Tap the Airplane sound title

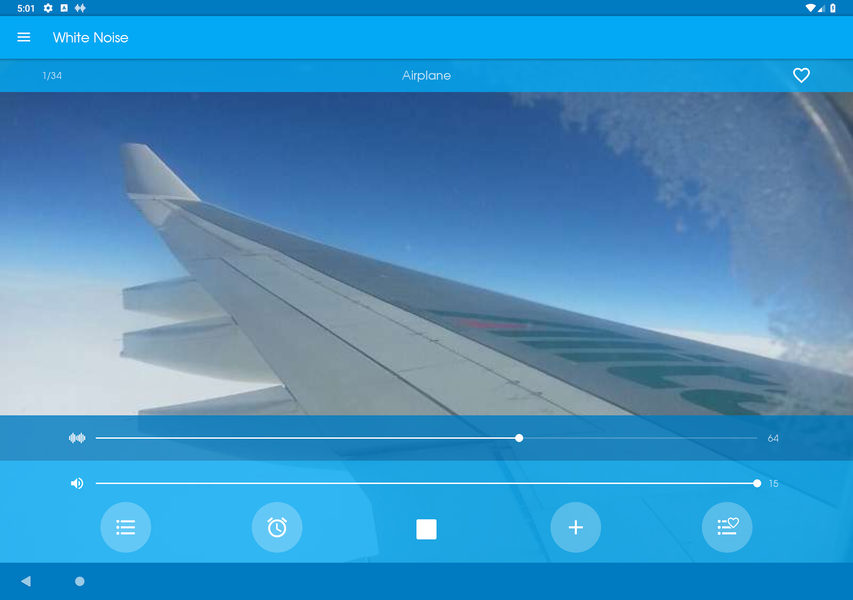click(x=426, y=75)
